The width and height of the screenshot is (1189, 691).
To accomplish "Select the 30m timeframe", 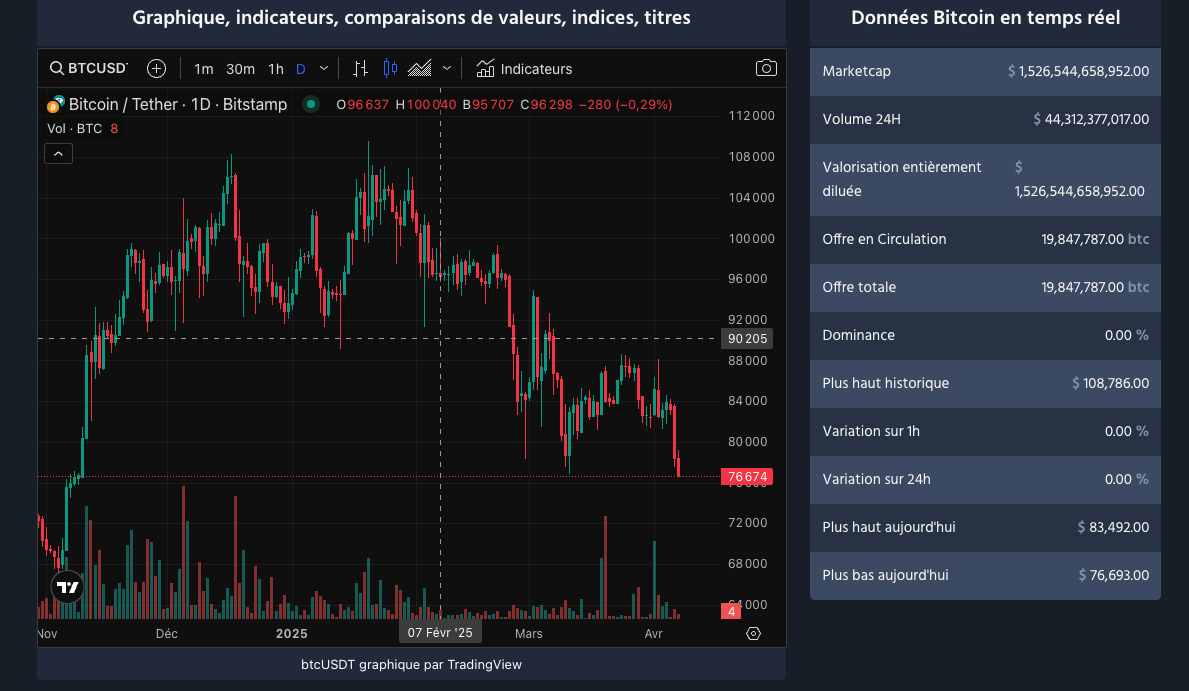I will [x=240, y=69].
